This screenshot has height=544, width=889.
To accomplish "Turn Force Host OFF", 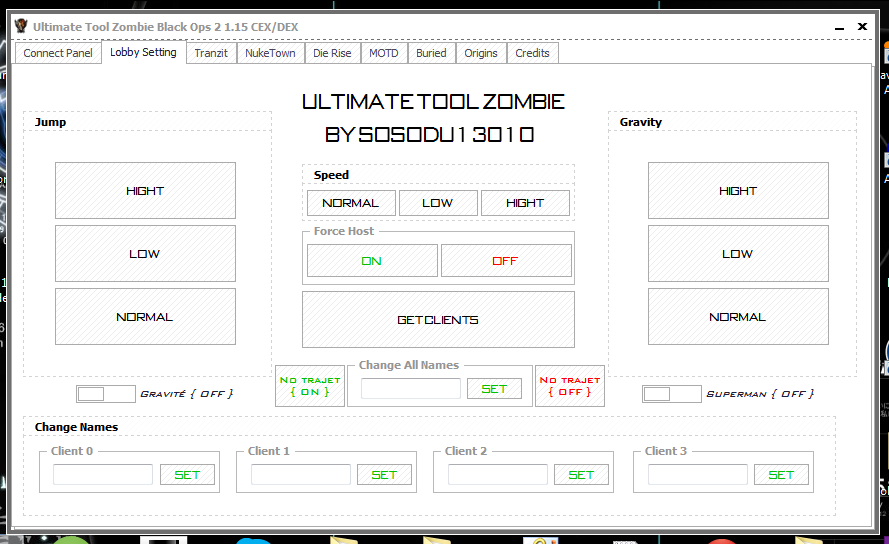I will [506, 261].
